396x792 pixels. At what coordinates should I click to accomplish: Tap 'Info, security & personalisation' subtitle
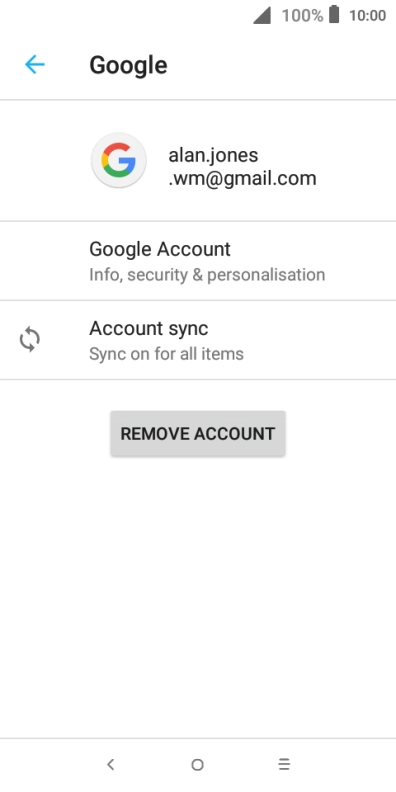pos(207,275)
